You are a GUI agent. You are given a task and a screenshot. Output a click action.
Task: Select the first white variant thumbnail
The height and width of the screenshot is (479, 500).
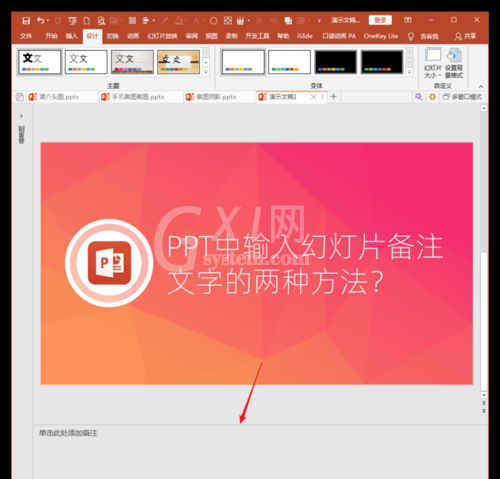(x=243, y=62)
